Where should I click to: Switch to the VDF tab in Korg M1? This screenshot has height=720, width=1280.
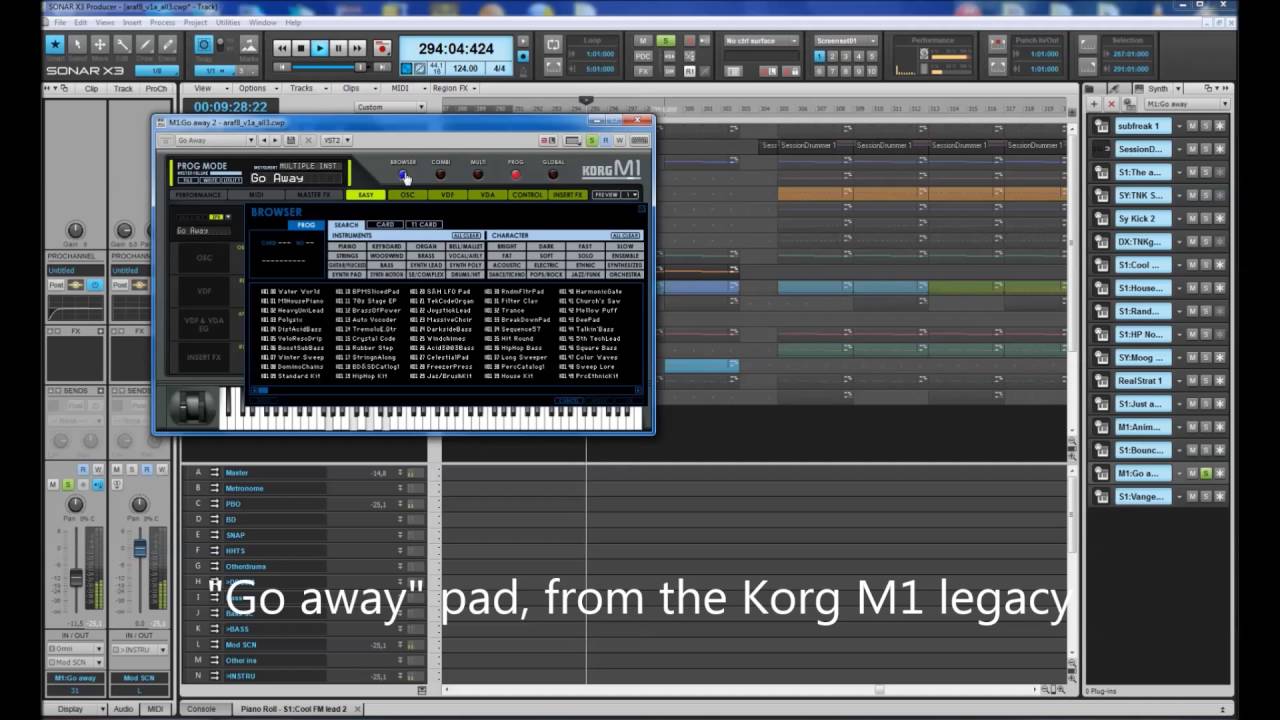tap(448, 195)
